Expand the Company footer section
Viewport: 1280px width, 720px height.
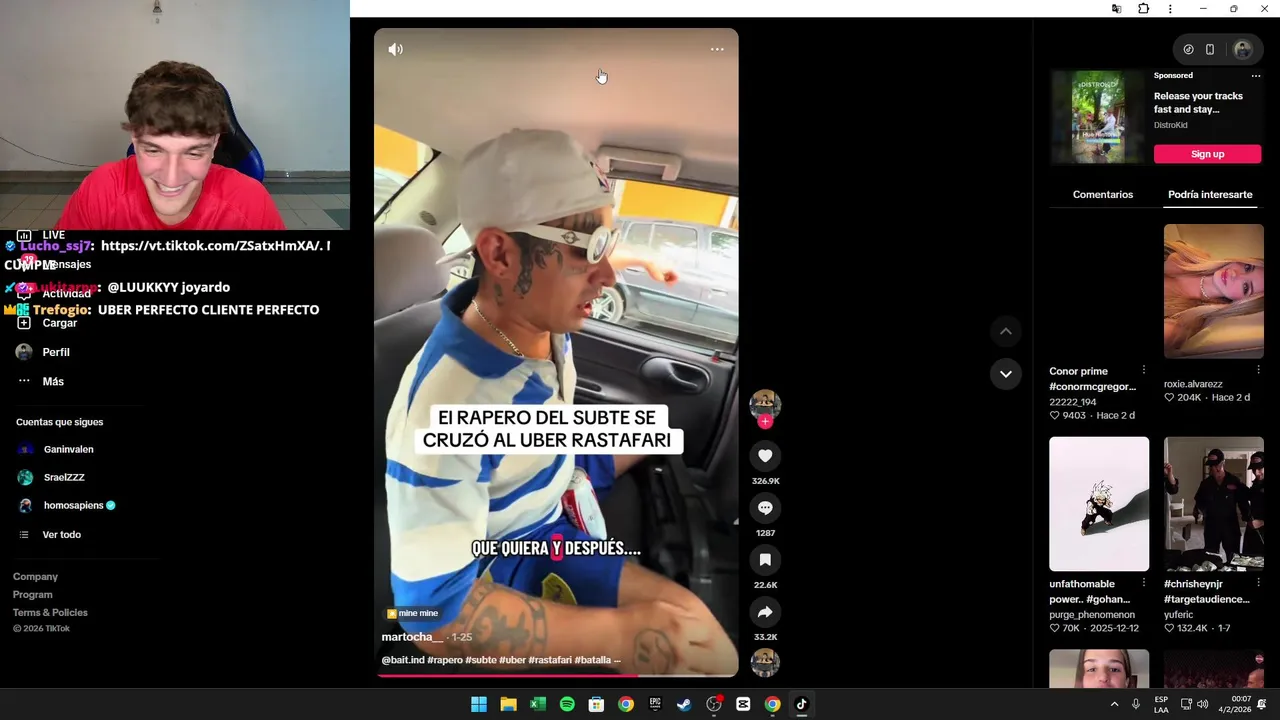pyautogui.click(x=35, y=577)
